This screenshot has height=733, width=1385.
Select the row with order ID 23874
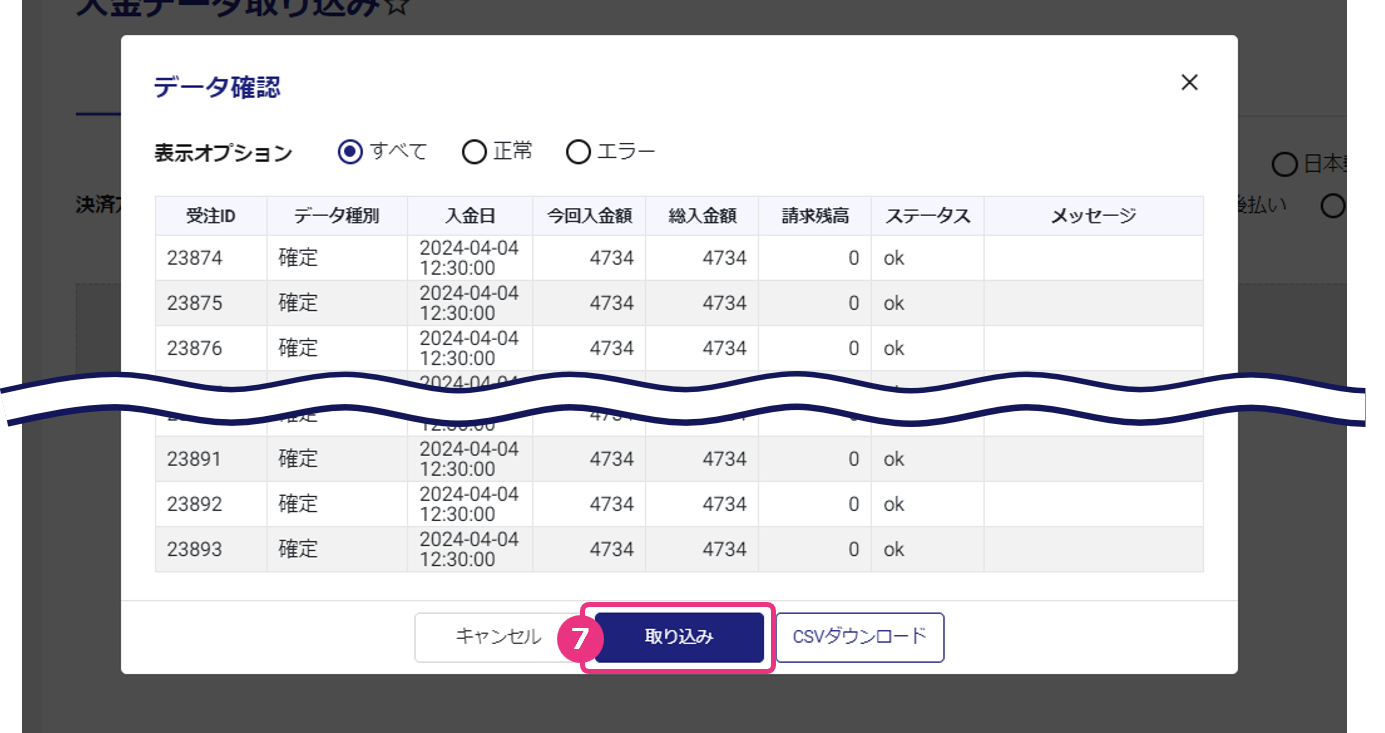click(x=195, y=258)
